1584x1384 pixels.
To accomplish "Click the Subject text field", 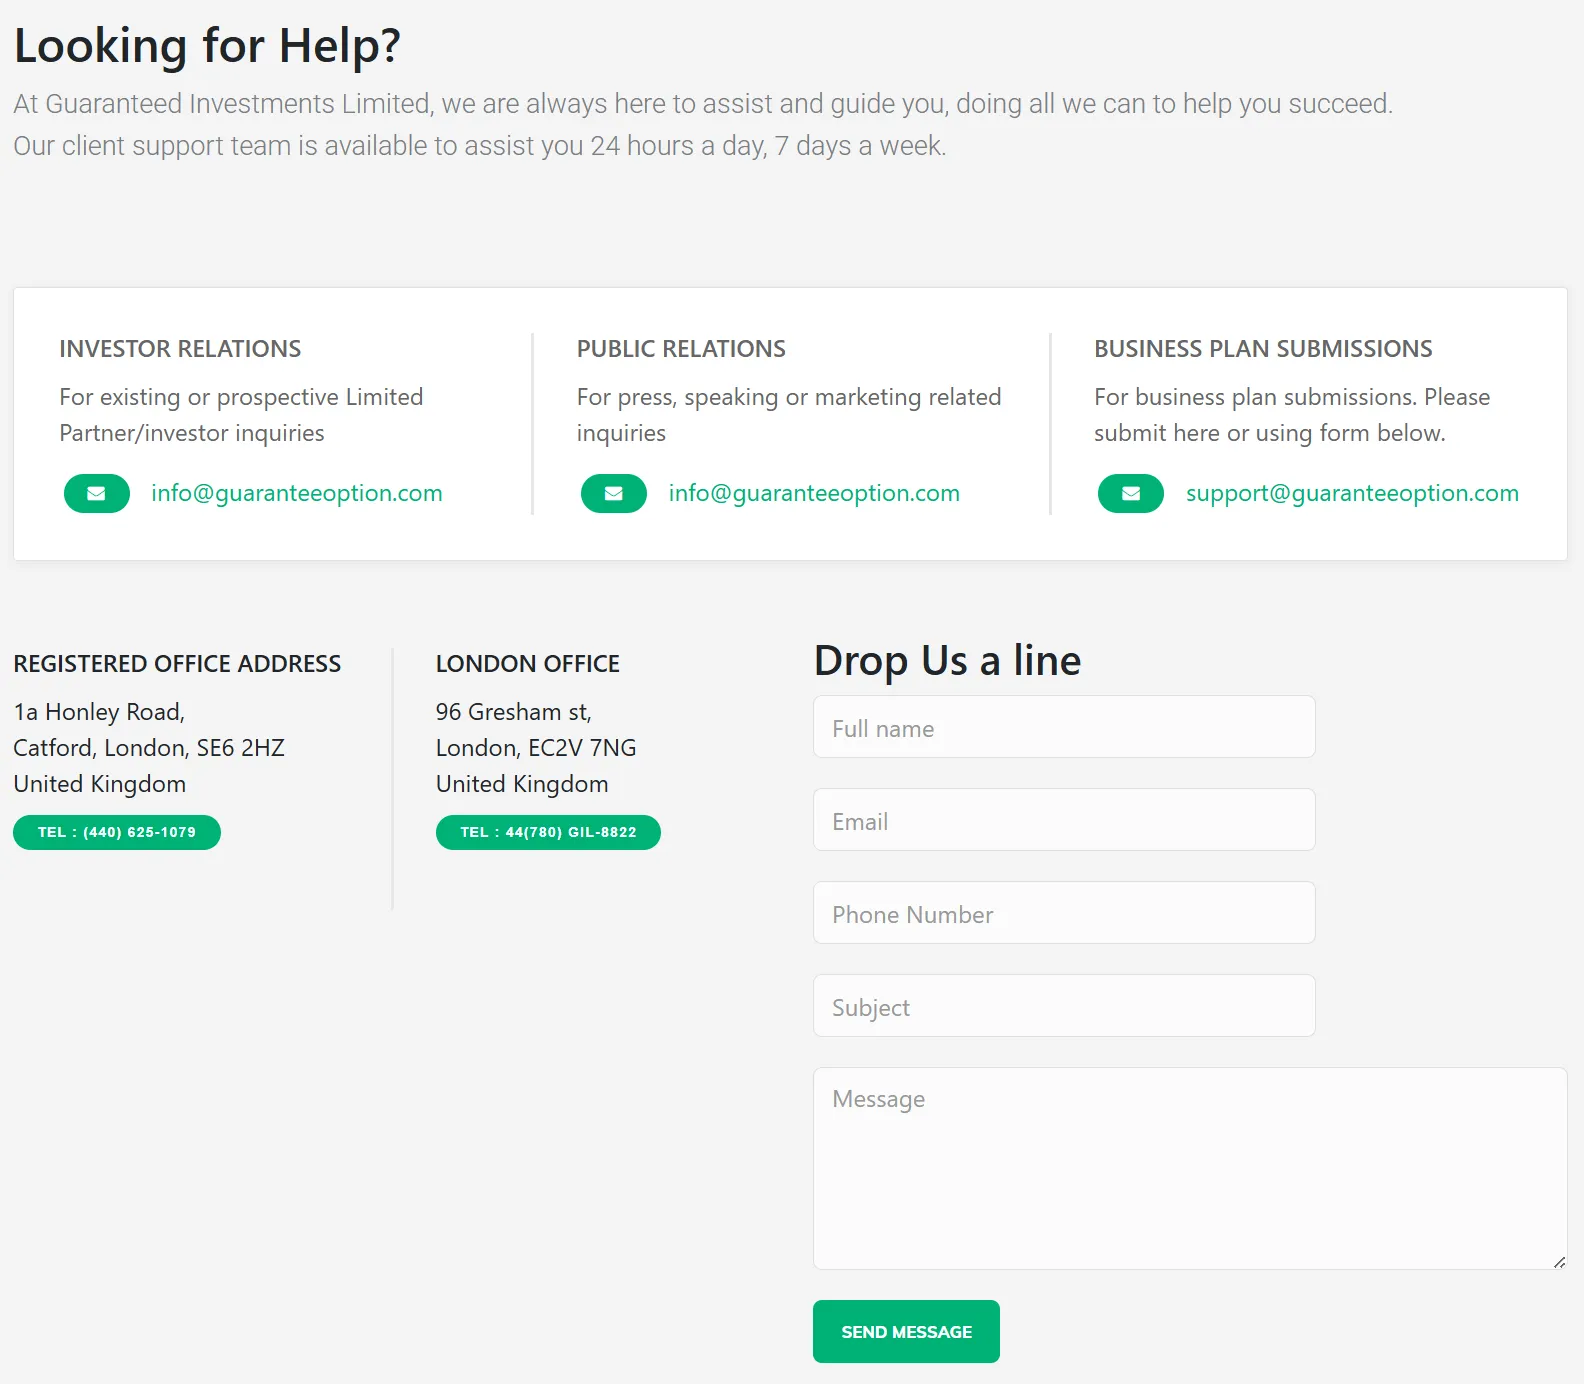I will (x=1064, y=1006).
